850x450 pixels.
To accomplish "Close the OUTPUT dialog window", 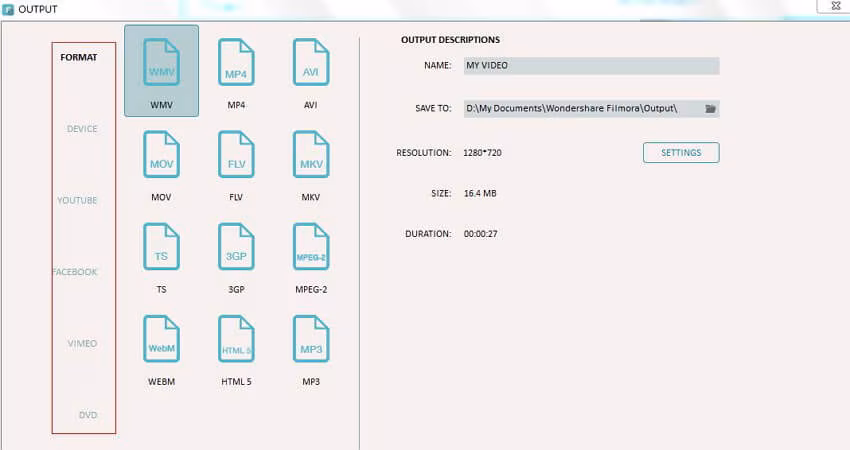I will [x=835, y=6].
